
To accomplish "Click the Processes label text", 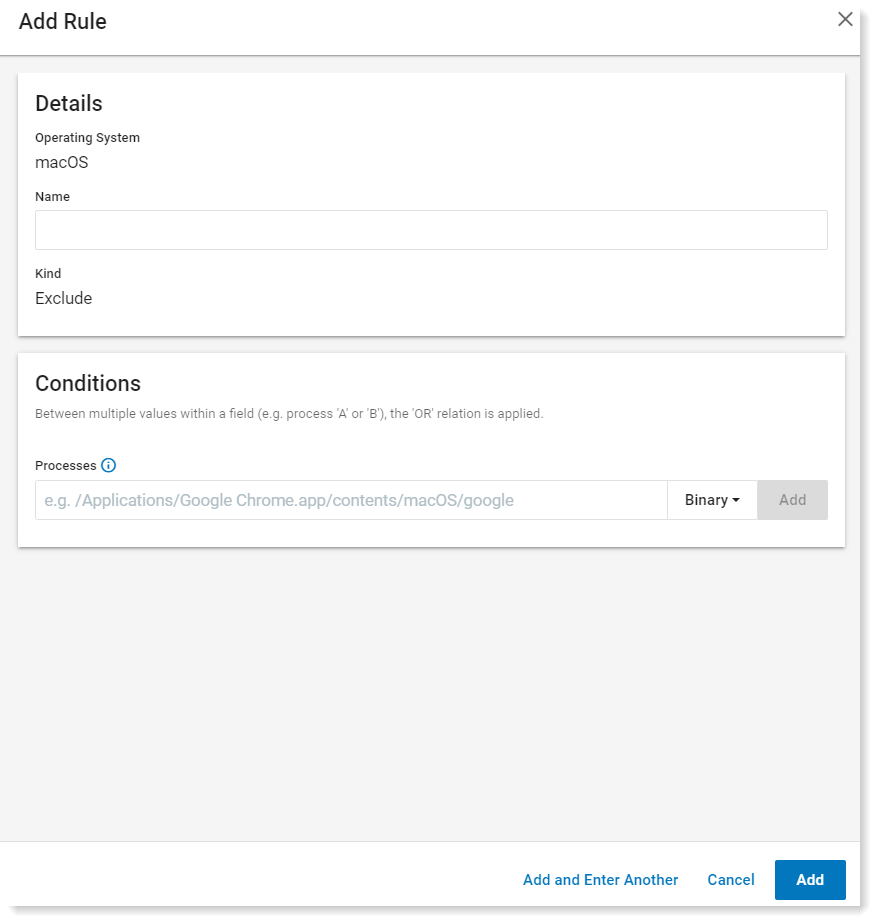I will pyautogui.click(x=65, y=466).
